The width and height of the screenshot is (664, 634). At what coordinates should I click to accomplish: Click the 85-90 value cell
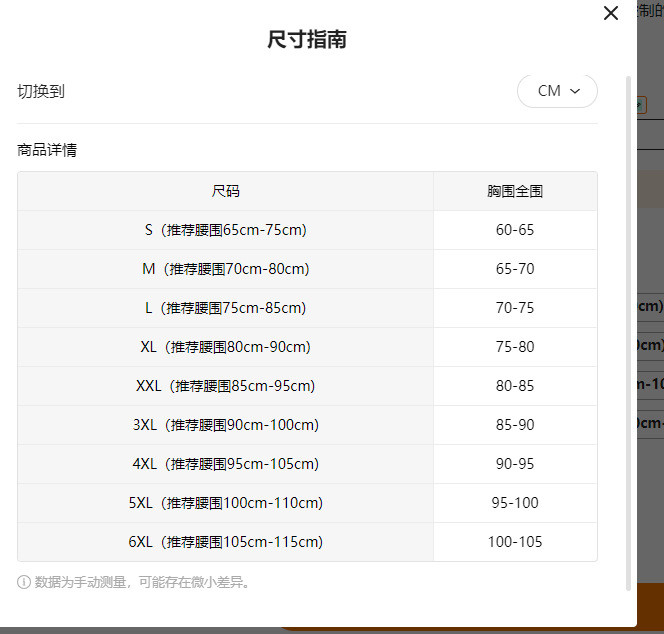click(x=515, y=425)
